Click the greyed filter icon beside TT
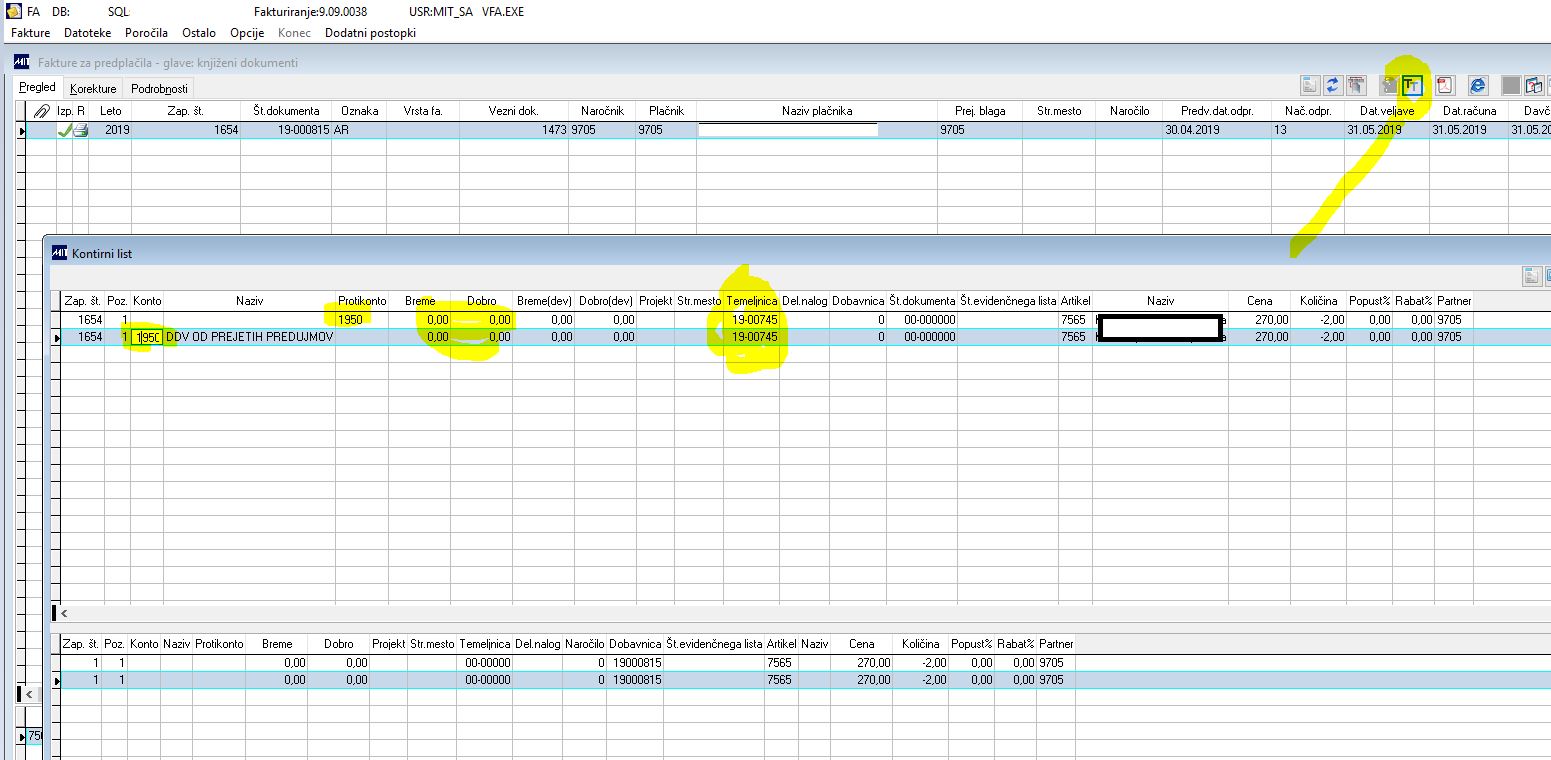 tap(1389, 85)
